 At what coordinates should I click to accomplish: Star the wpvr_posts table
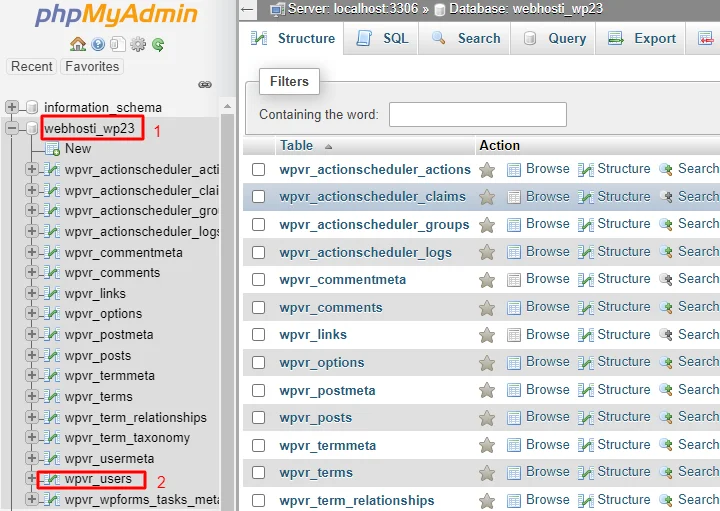click(x=487, y=418)
